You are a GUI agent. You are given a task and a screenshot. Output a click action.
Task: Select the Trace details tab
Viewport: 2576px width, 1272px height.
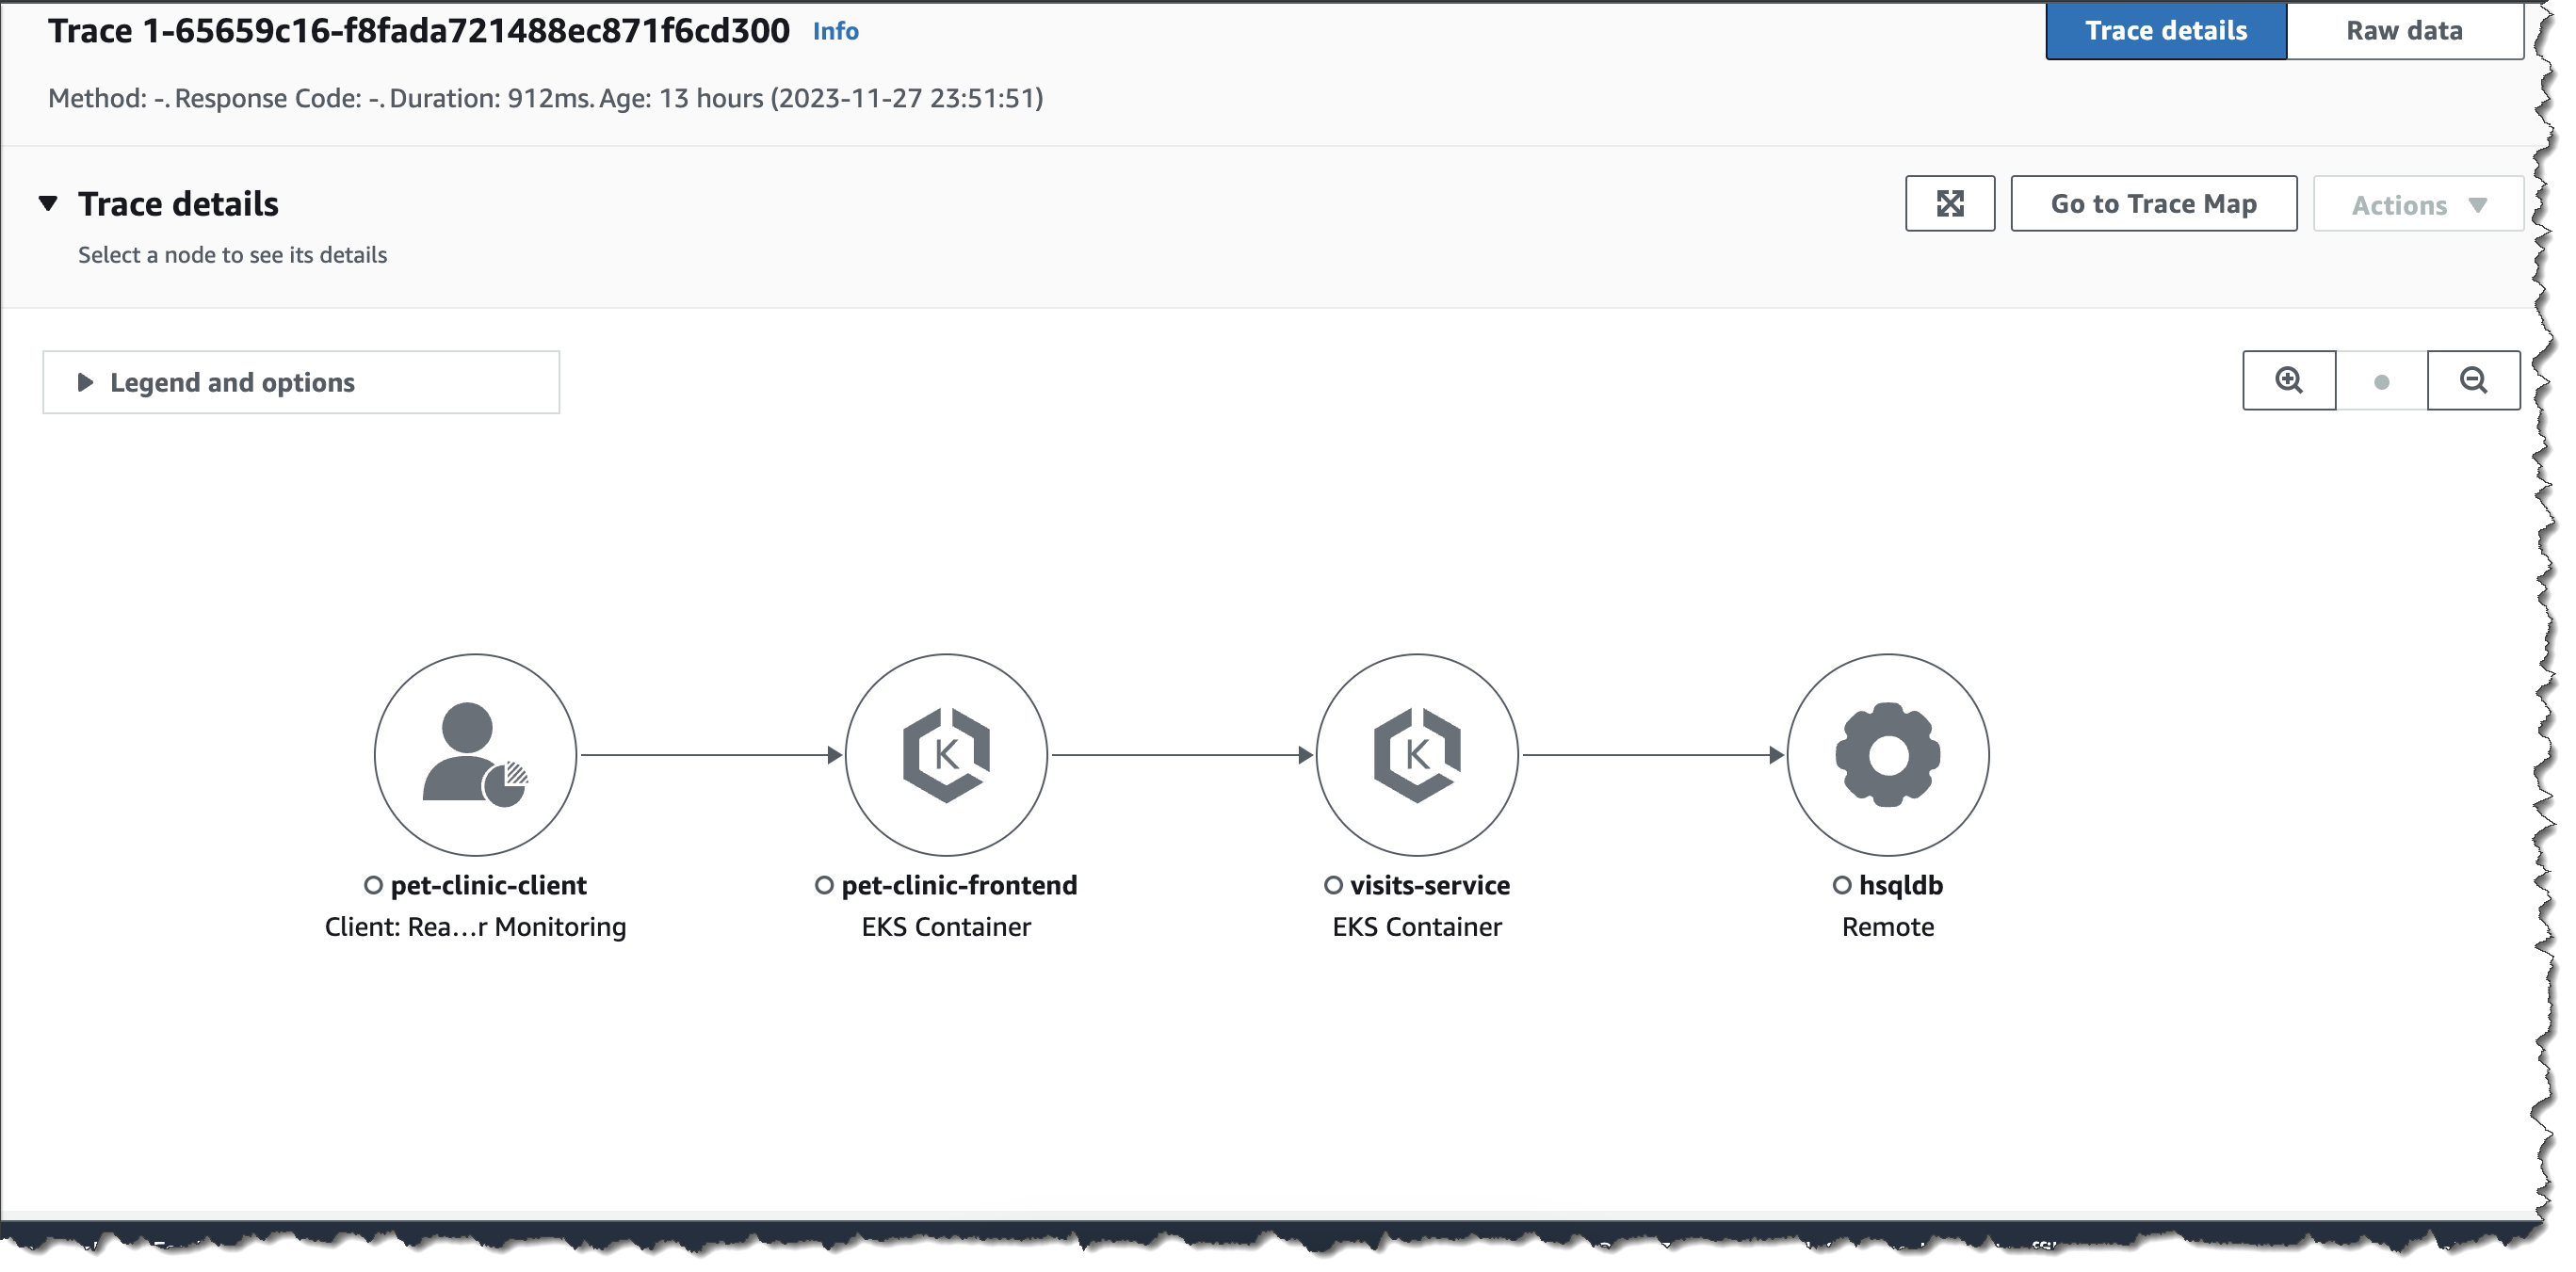(x=2165, y=31)
